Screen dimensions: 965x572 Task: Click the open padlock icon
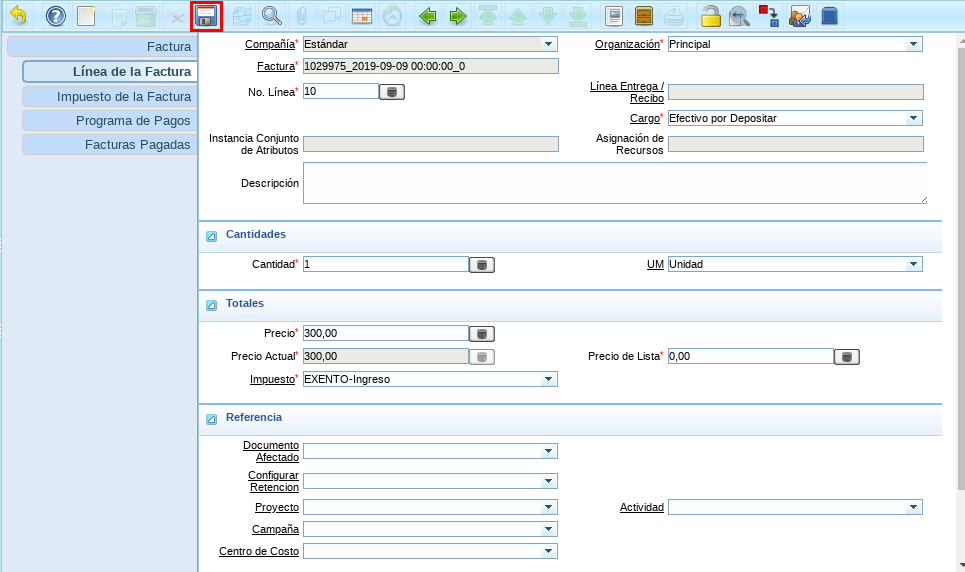(710, 16)
